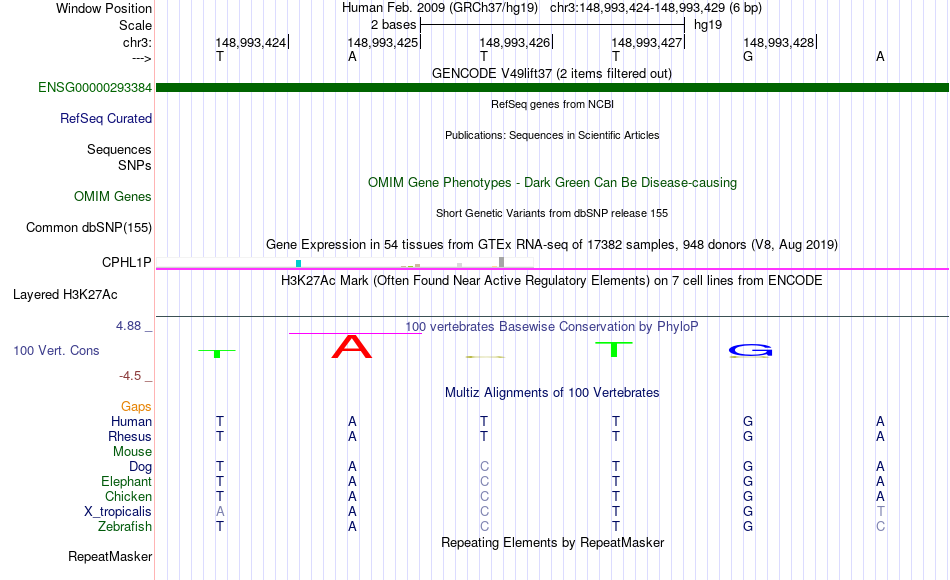Click the OMIM Gene Phenotypes green title
This screenshot has height=580, width=950.
[x=552, y=182]
